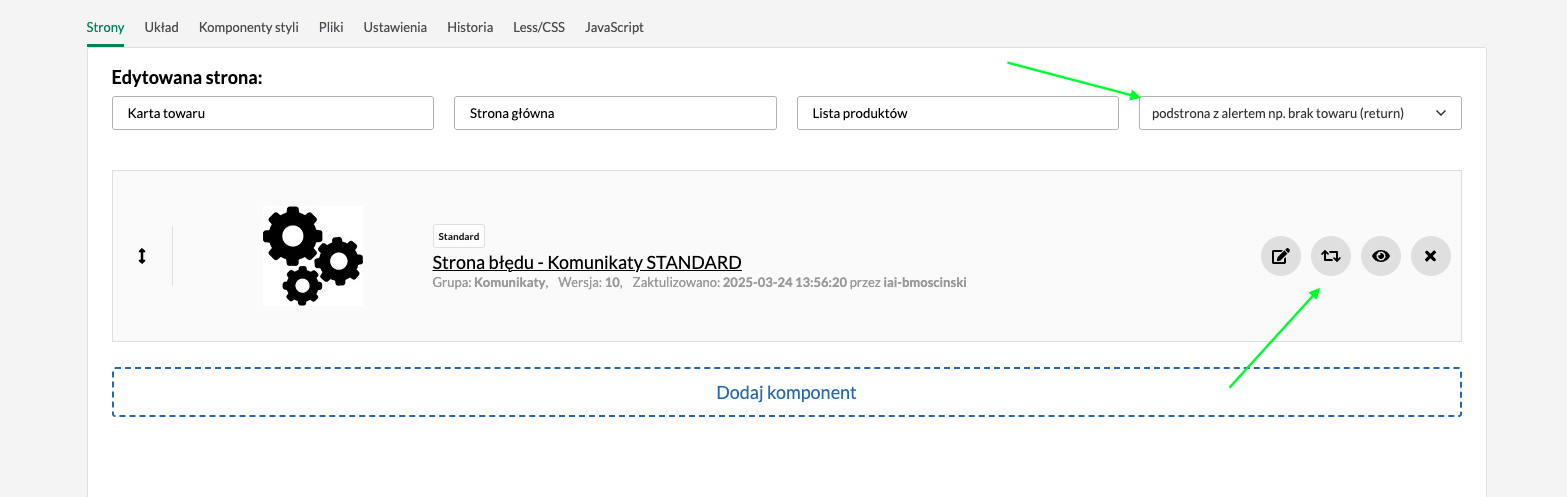The height and width of the screenshot is (497, 1567).
Task: Go to the Ustawienia tab
Action: pyautogui.click(x=395, y=27)
